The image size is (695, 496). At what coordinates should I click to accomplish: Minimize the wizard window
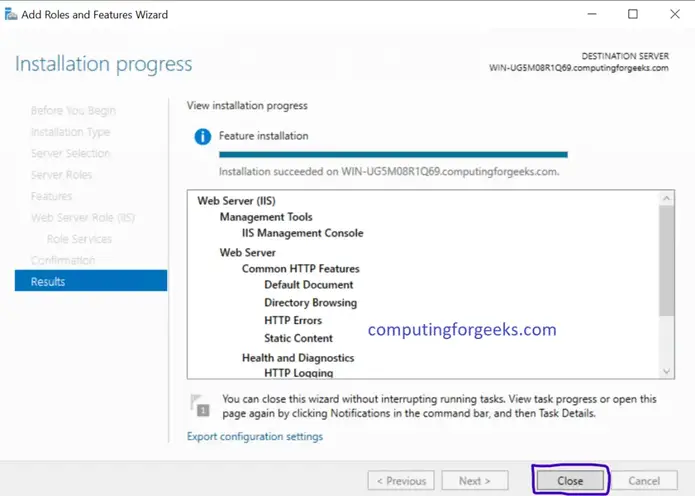(x=592, y=14)
